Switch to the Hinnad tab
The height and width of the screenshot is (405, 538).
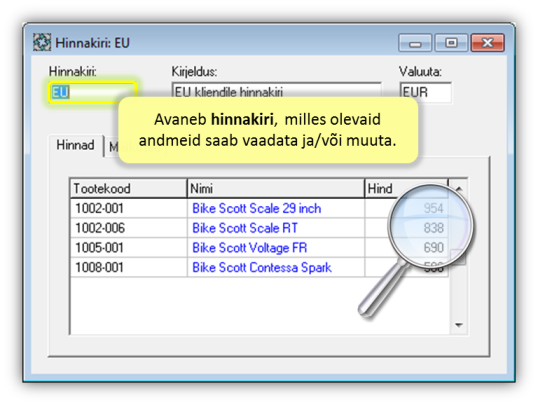[x=75, y=146]
